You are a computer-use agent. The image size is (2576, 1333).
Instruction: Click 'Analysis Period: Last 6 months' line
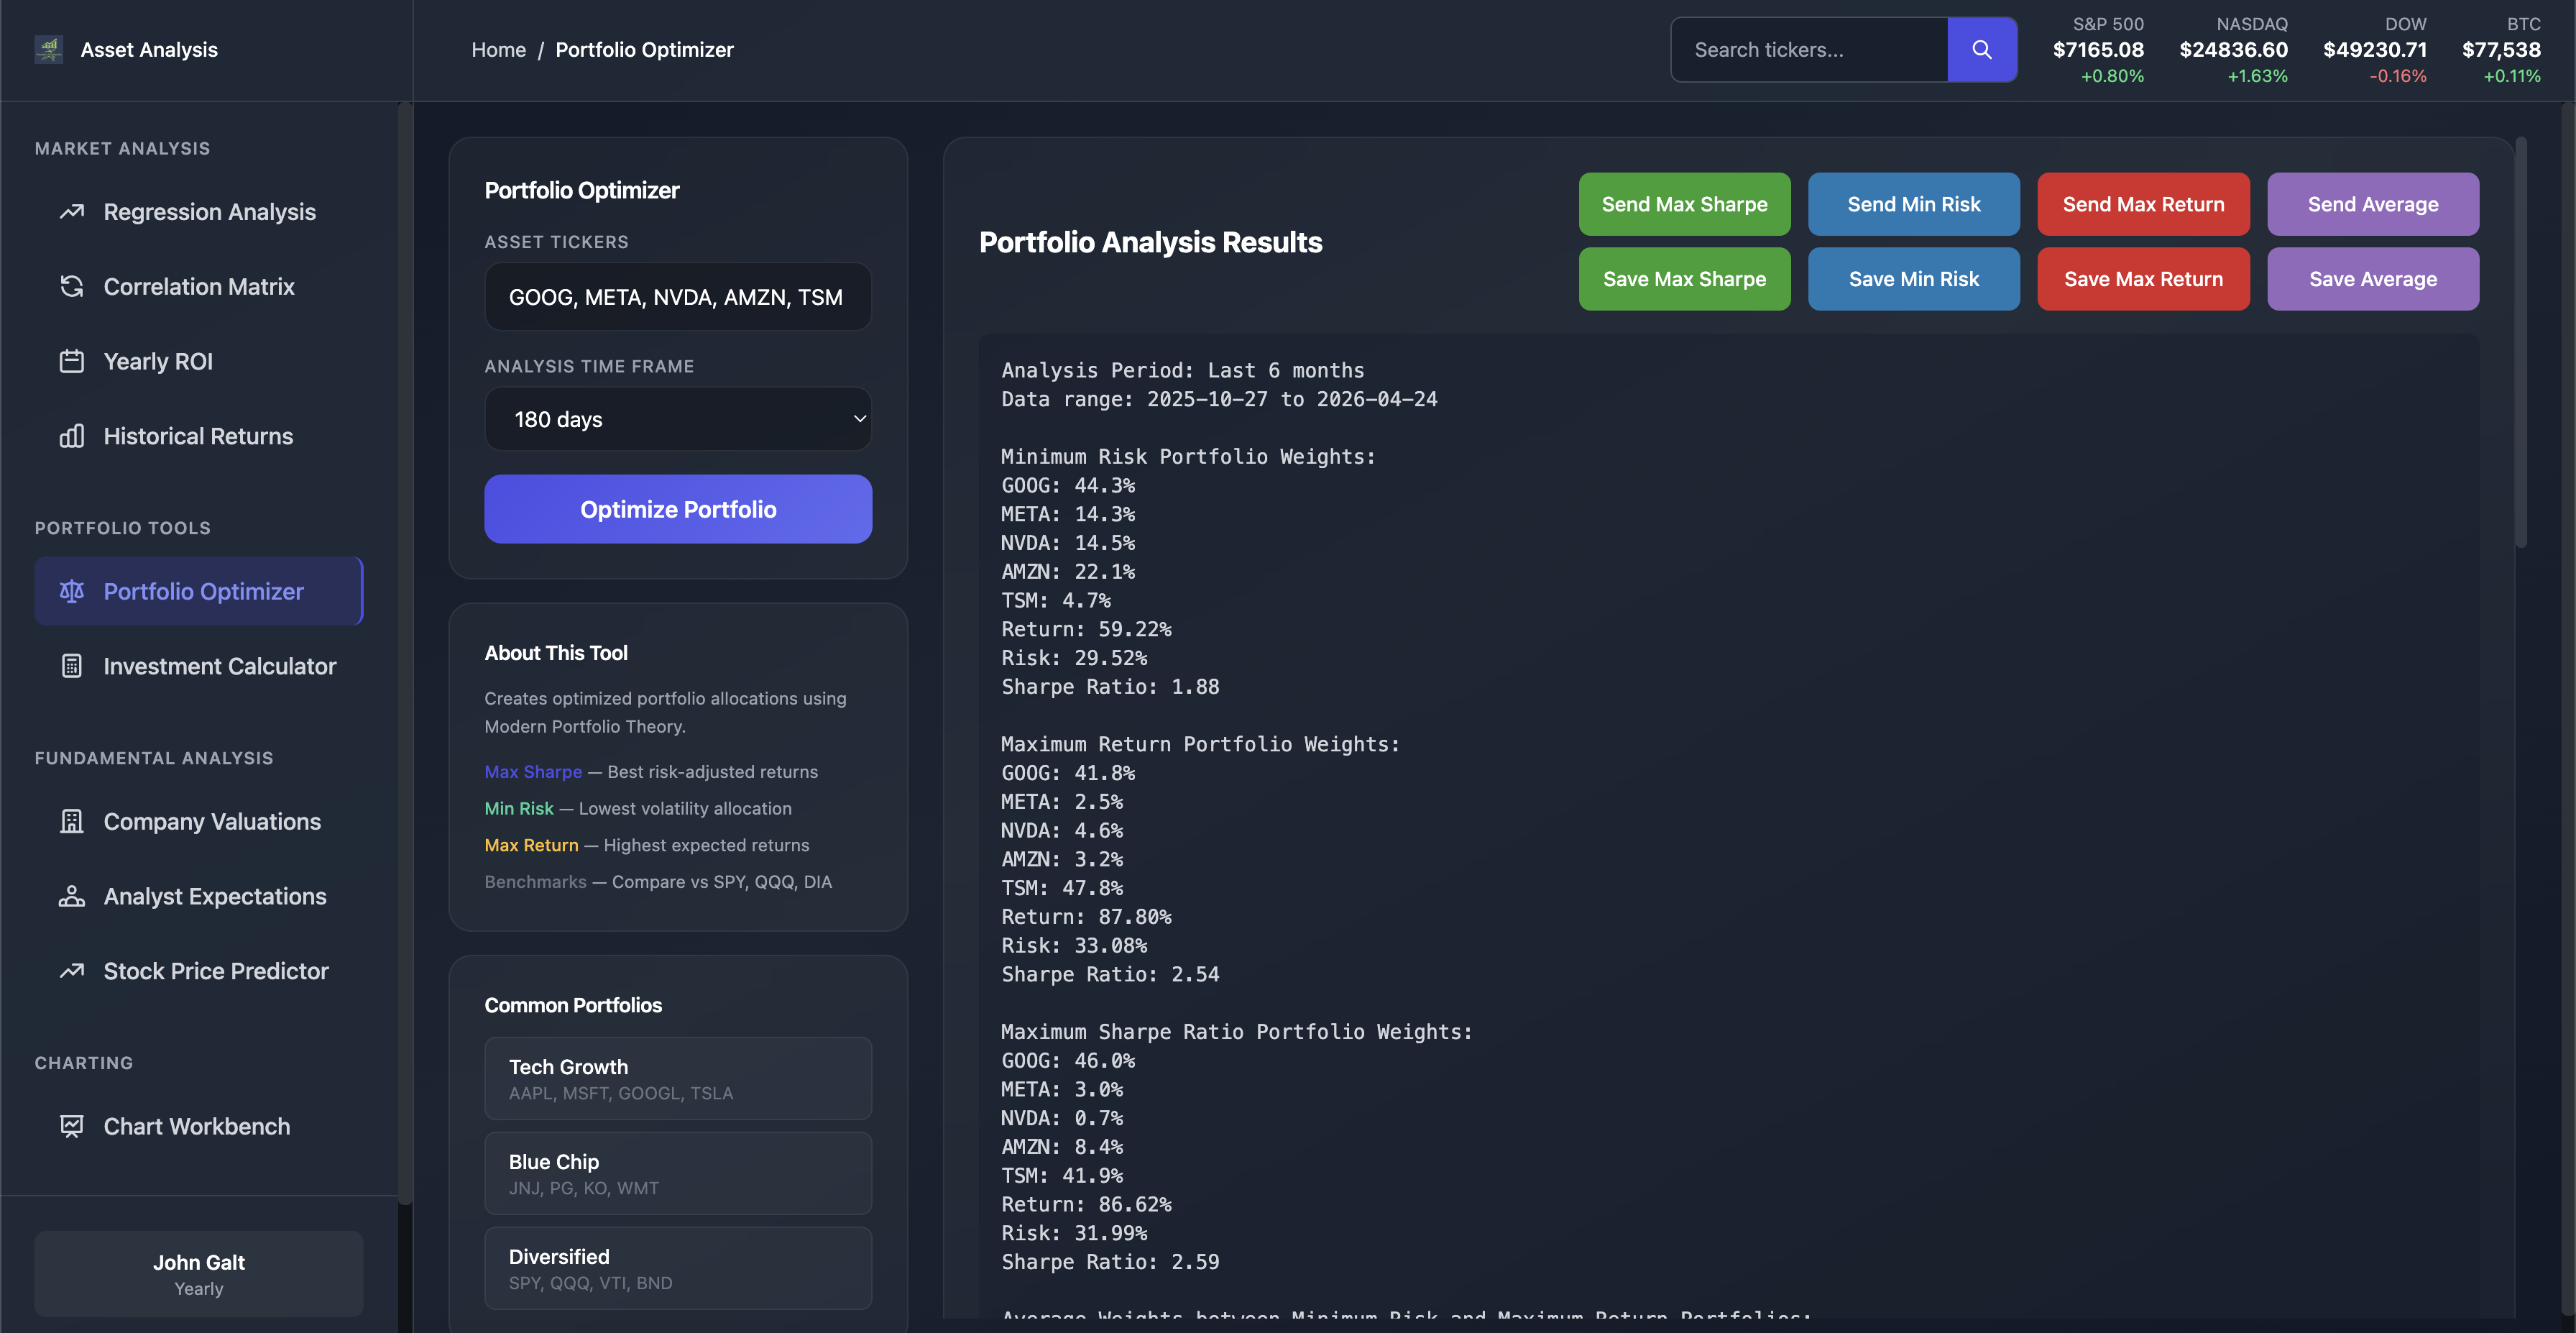point(1183,370)
